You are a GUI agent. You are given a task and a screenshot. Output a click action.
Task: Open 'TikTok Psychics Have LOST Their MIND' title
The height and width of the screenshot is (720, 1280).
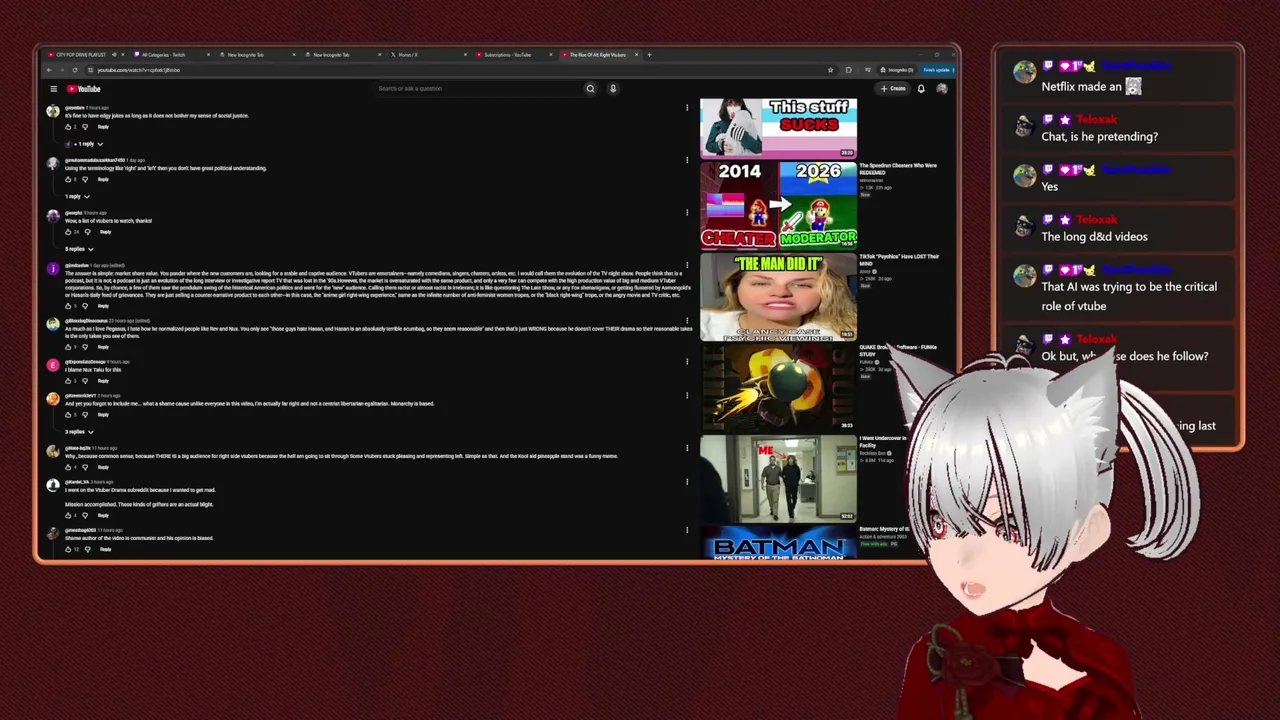[x=899, y=260]
